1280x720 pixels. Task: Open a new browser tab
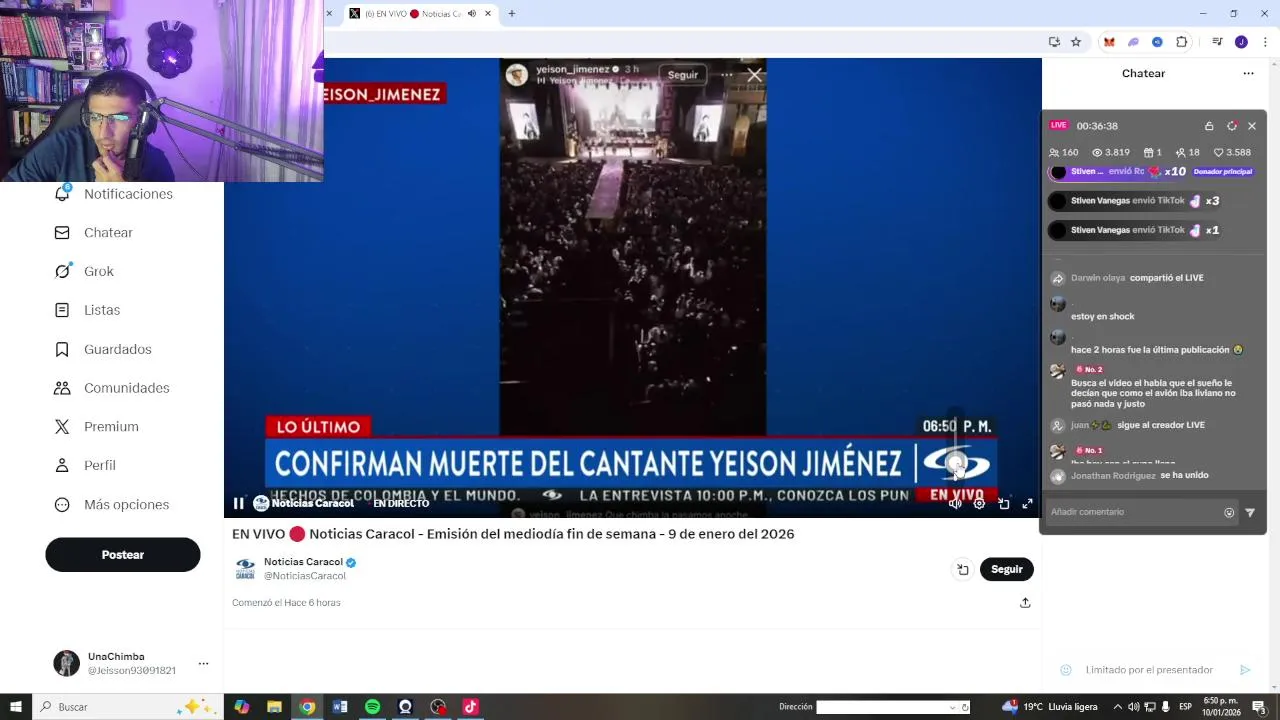click(512, 14)
